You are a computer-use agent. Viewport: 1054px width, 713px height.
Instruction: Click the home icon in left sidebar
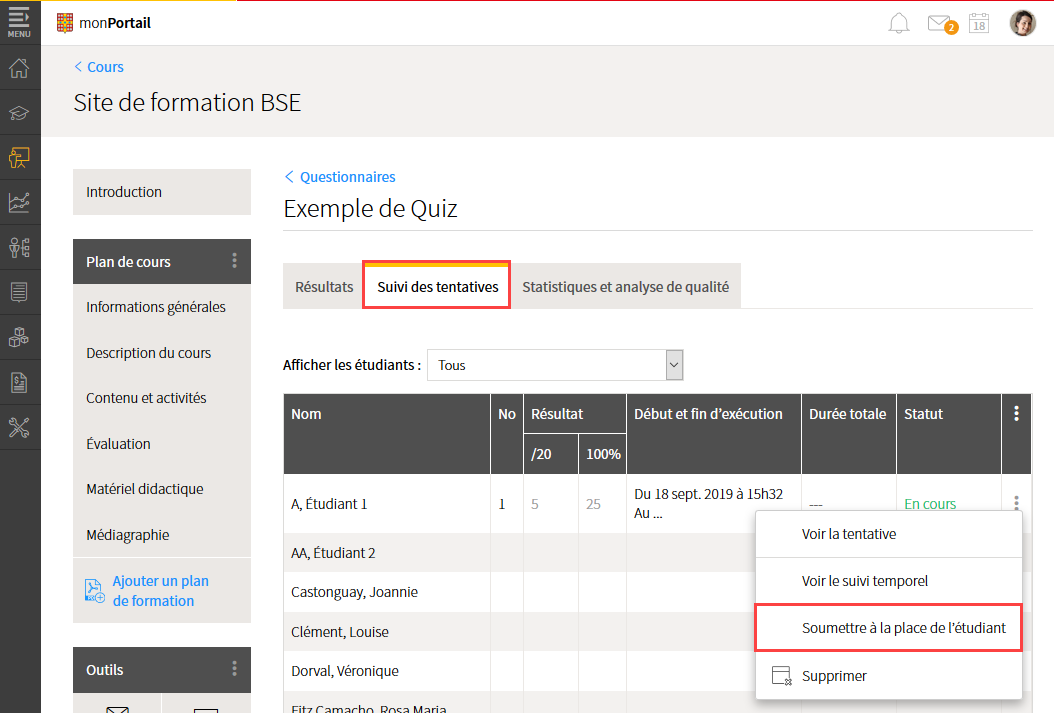click(x=19, y=69)
